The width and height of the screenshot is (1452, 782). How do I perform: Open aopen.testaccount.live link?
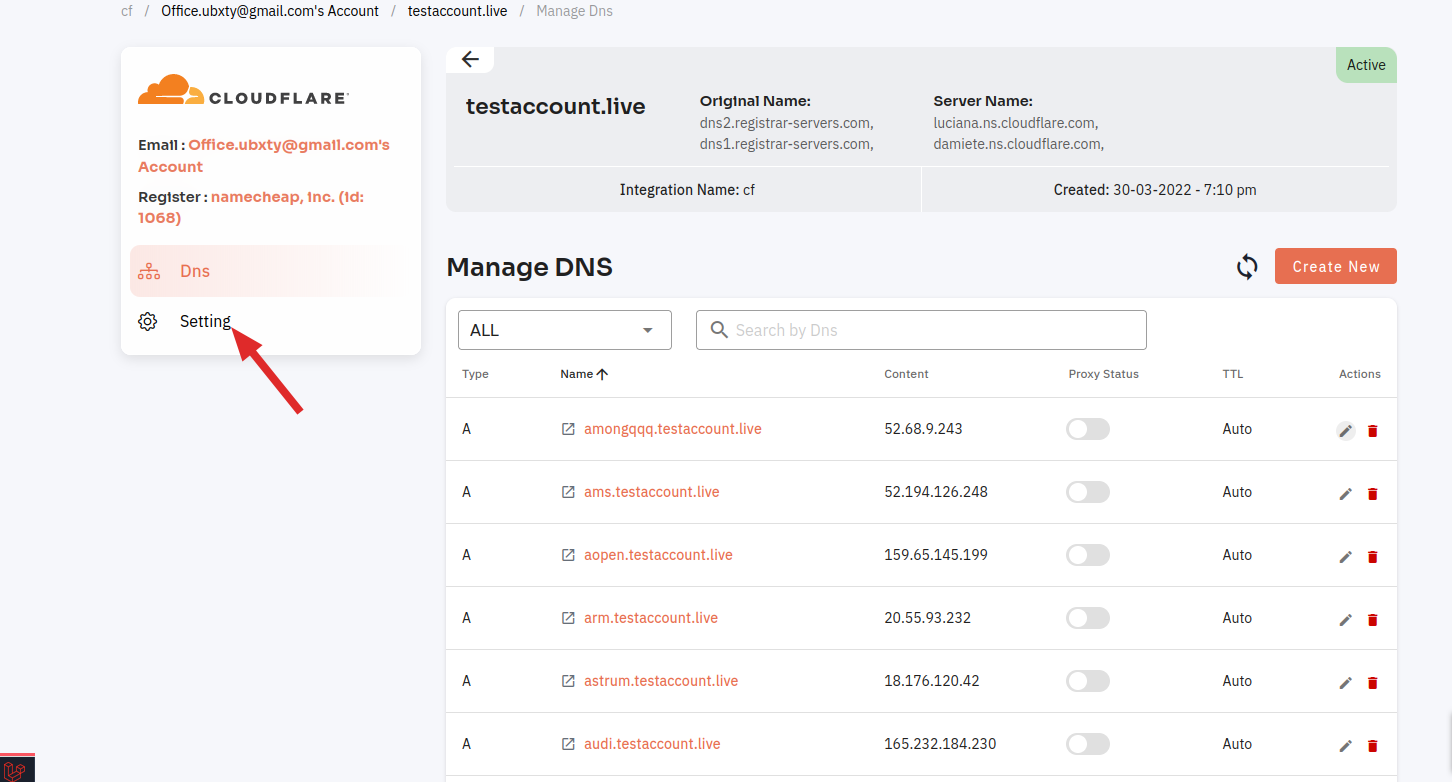(x=658, y=555)
